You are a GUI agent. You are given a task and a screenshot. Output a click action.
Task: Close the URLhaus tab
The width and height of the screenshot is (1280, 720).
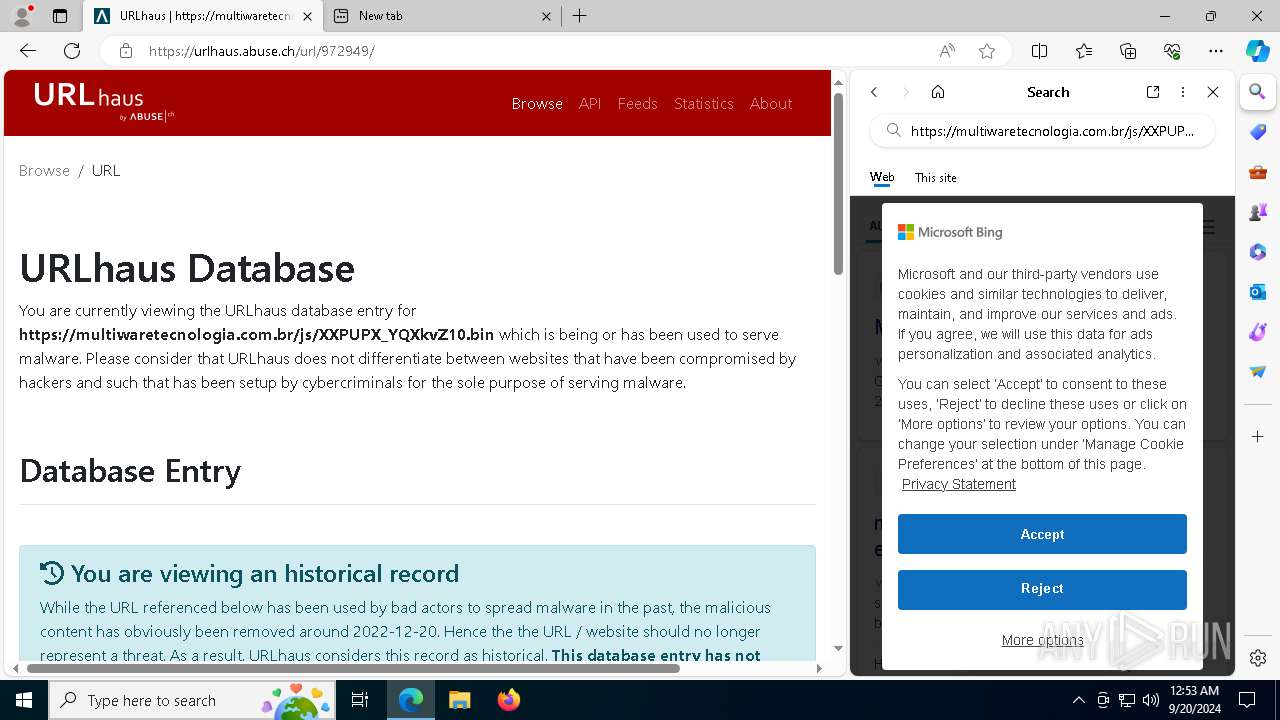(x=307, y=16)
